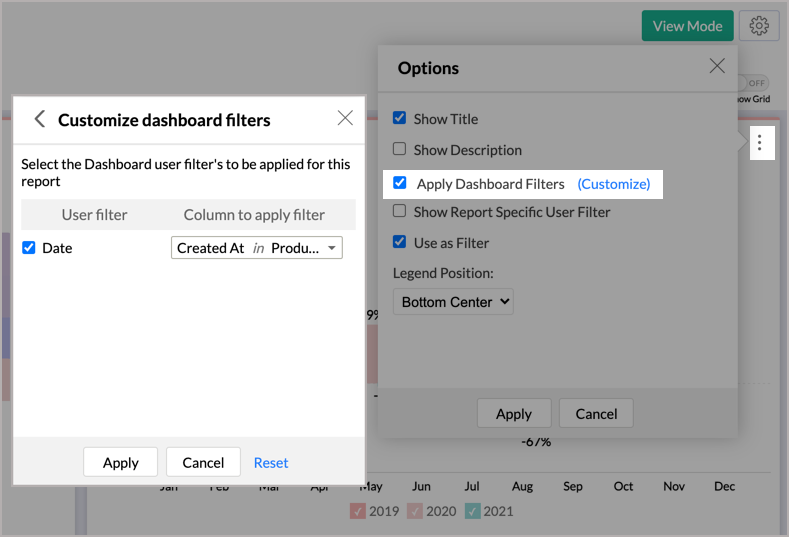Close the Options panel
This screenshot has width=789, height=537.
[717, 66]
